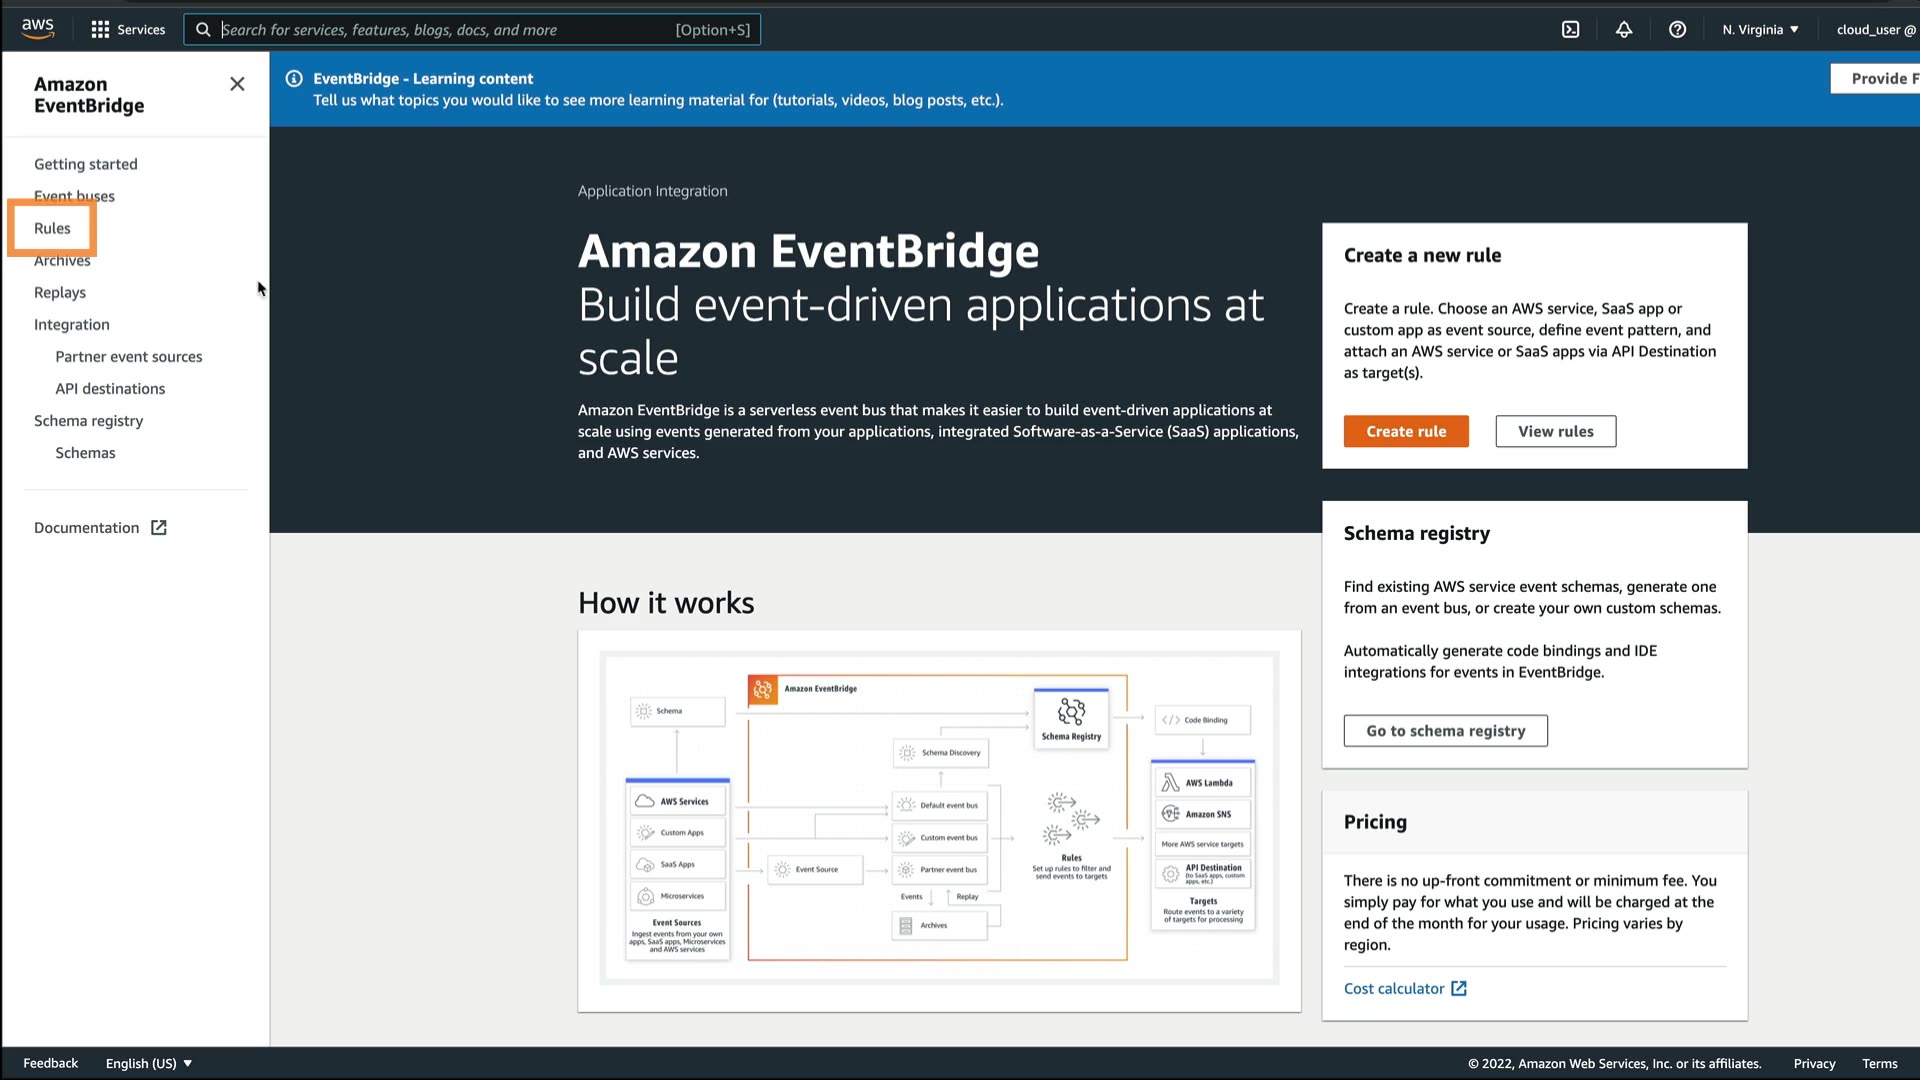Click the AWS logo home icon
Screen dimensions: 1920x1080
coord(38,29)
